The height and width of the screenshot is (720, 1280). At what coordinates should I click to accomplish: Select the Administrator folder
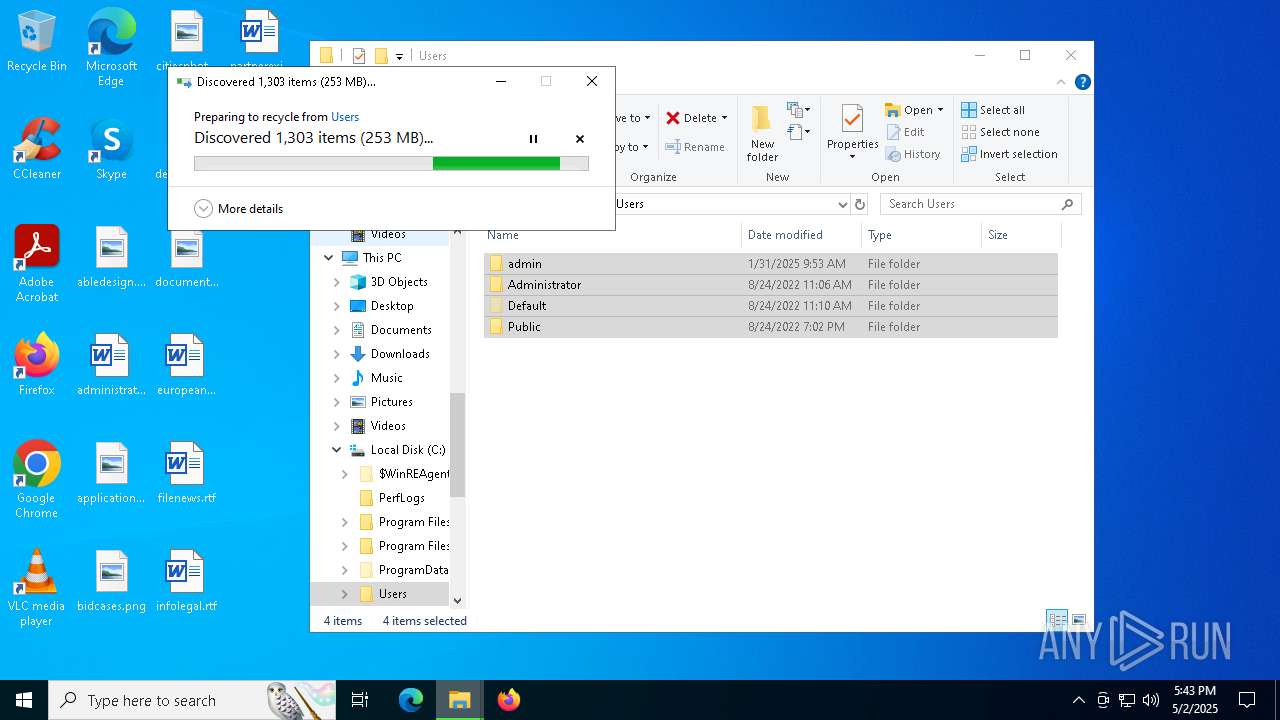tap(770, 285)
